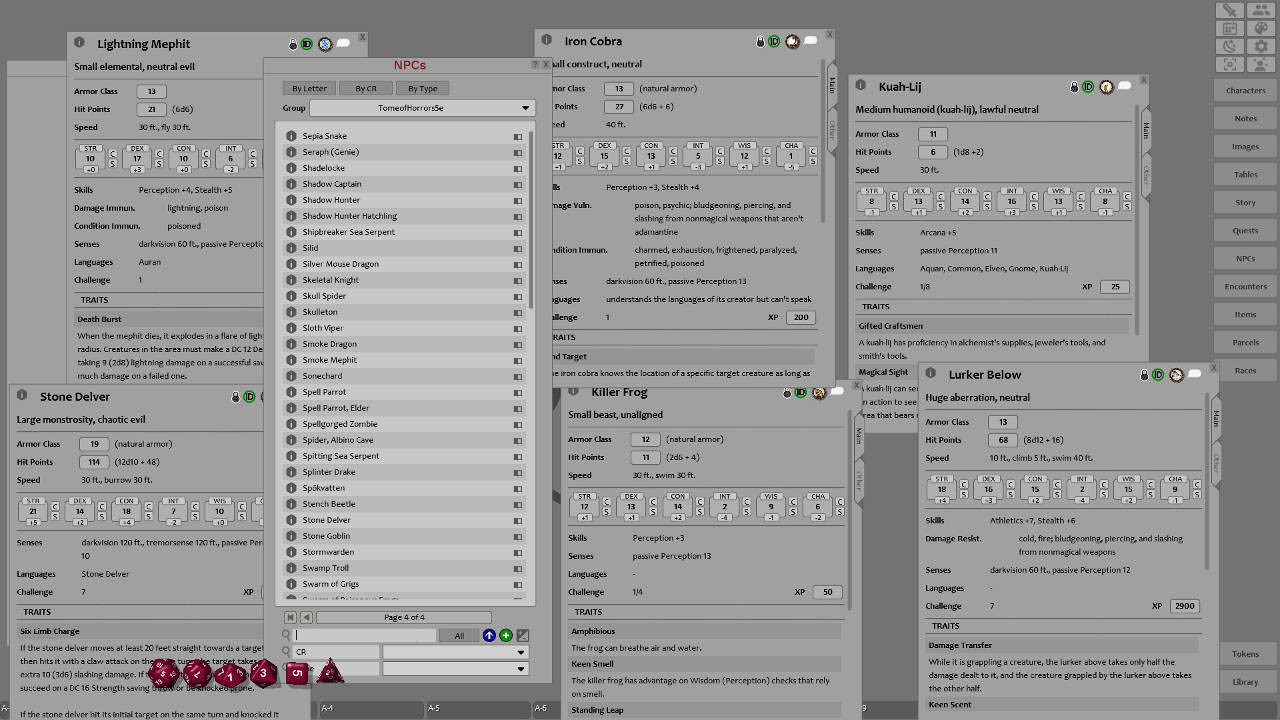
Task: Open the Combat Tracker sword icon
Action: pyautogui.click(x=1230, y=10)
